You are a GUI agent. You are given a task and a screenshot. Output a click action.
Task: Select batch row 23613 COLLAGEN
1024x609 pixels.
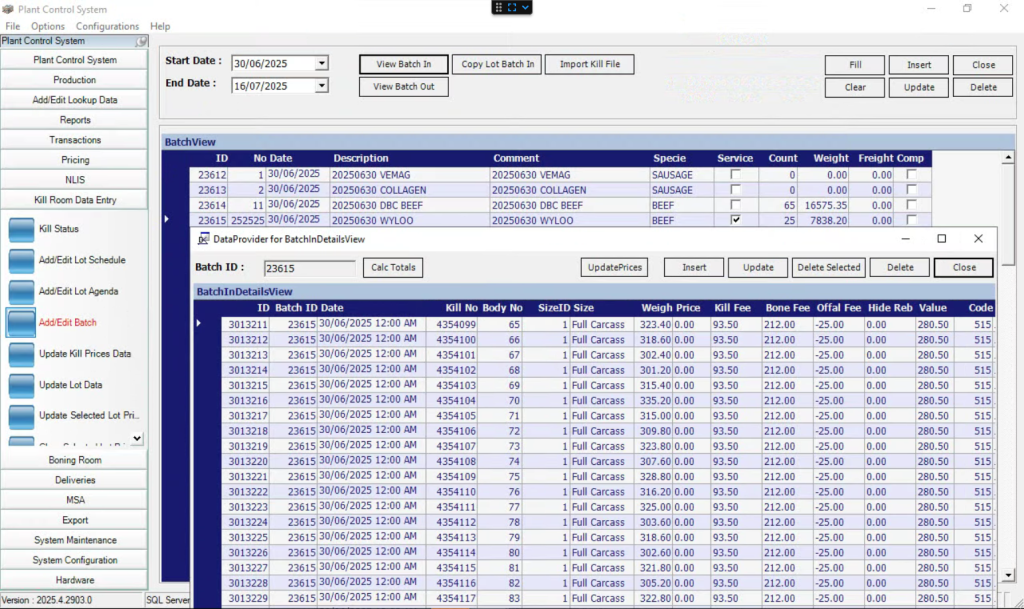[x=560, y=190]
